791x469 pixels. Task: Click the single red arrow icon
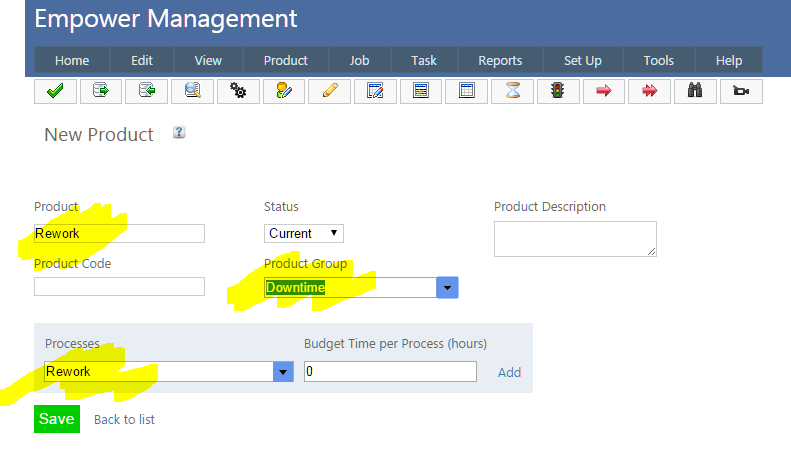point(603,91)
